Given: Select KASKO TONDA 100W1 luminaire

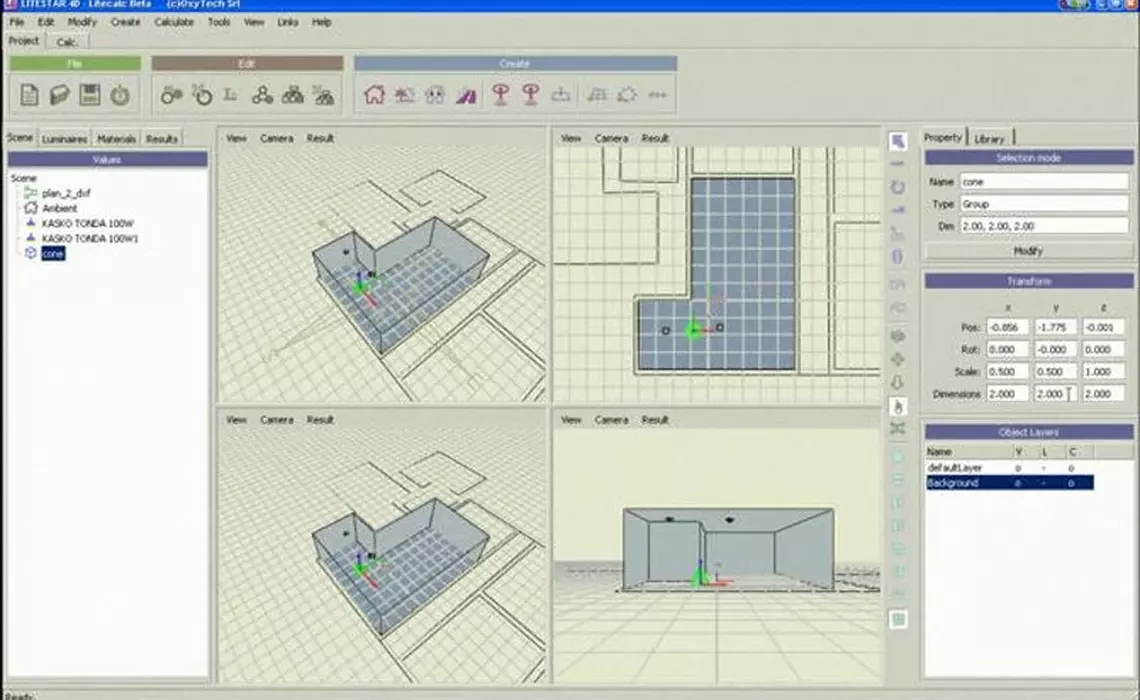Looking at the screenshot, I should (x=90, y=238).
